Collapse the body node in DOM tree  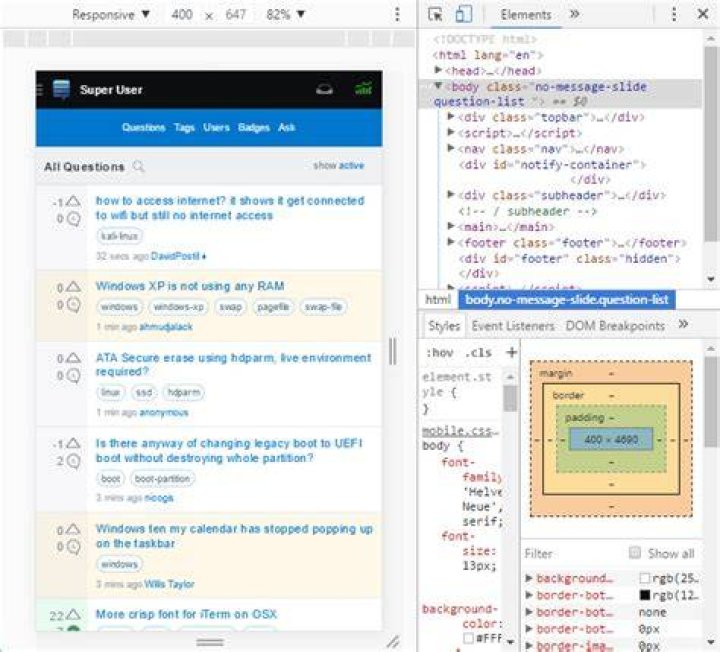tap(439, 86)
